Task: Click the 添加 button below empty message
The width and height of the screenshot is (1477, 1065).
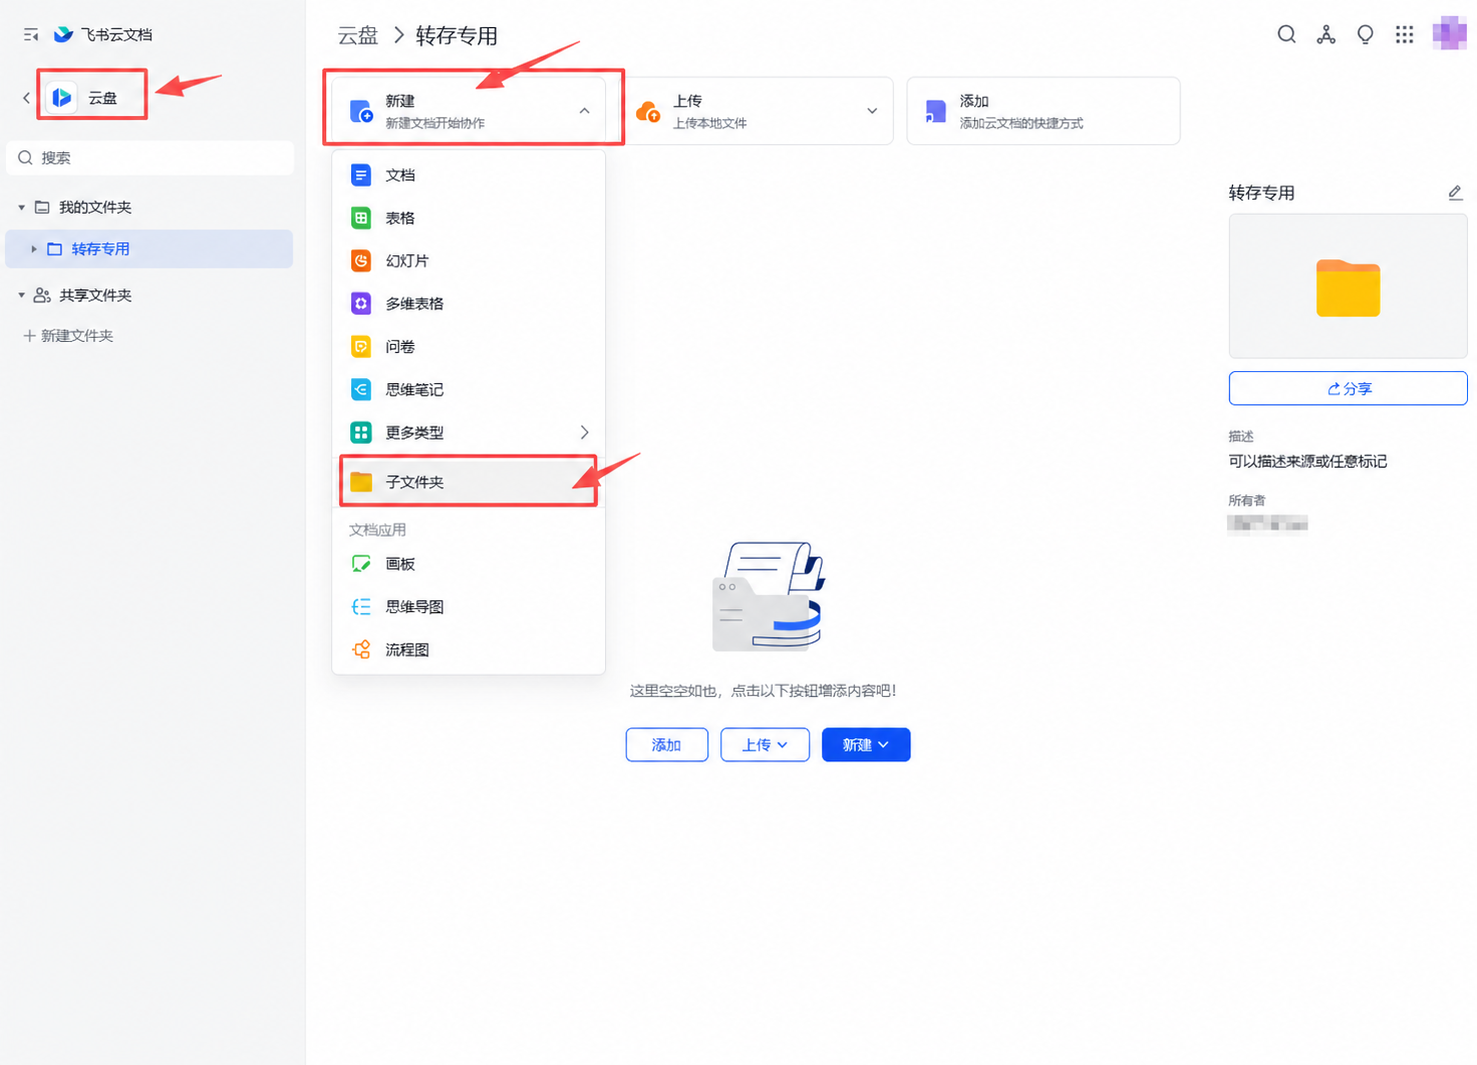Action: pos(667,745)
